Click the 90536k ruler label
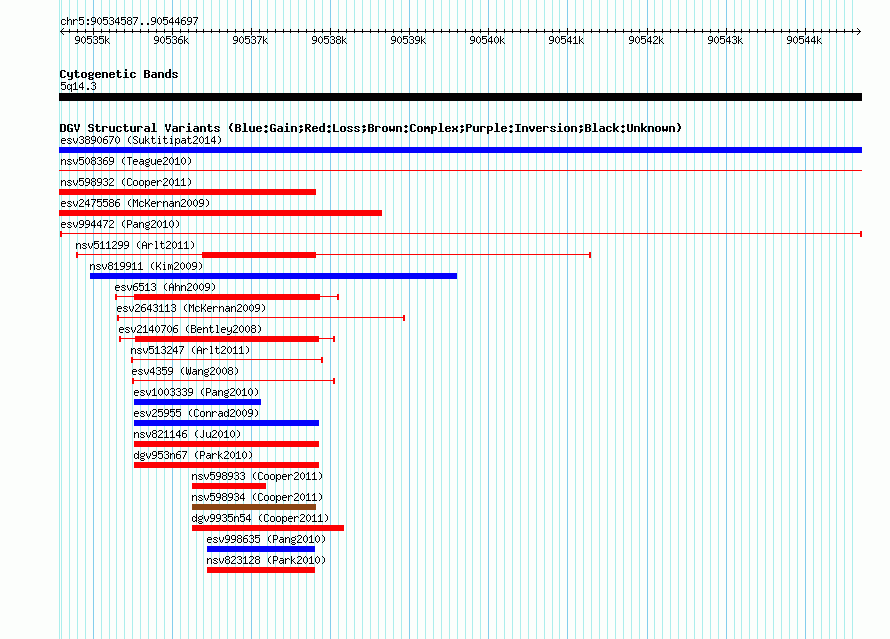 click(171, 40)
